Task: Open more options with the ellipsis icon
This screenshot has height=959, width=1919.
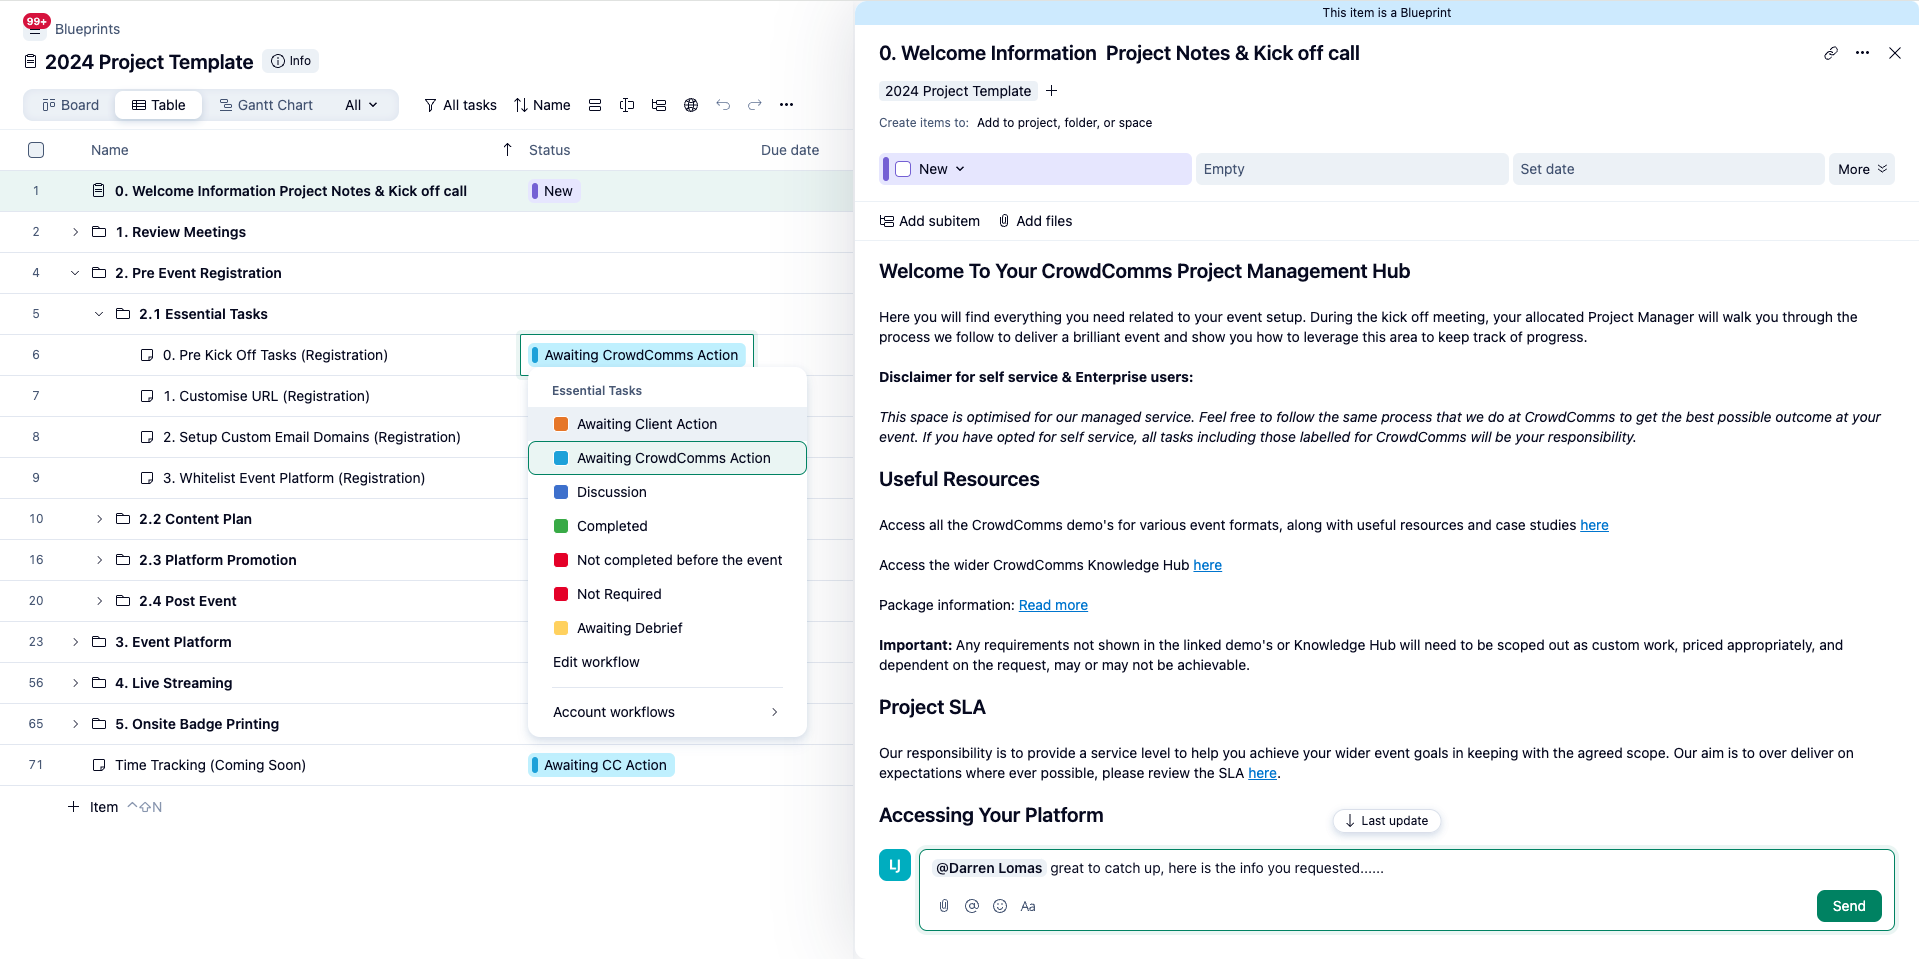Action: [1862, 53]
